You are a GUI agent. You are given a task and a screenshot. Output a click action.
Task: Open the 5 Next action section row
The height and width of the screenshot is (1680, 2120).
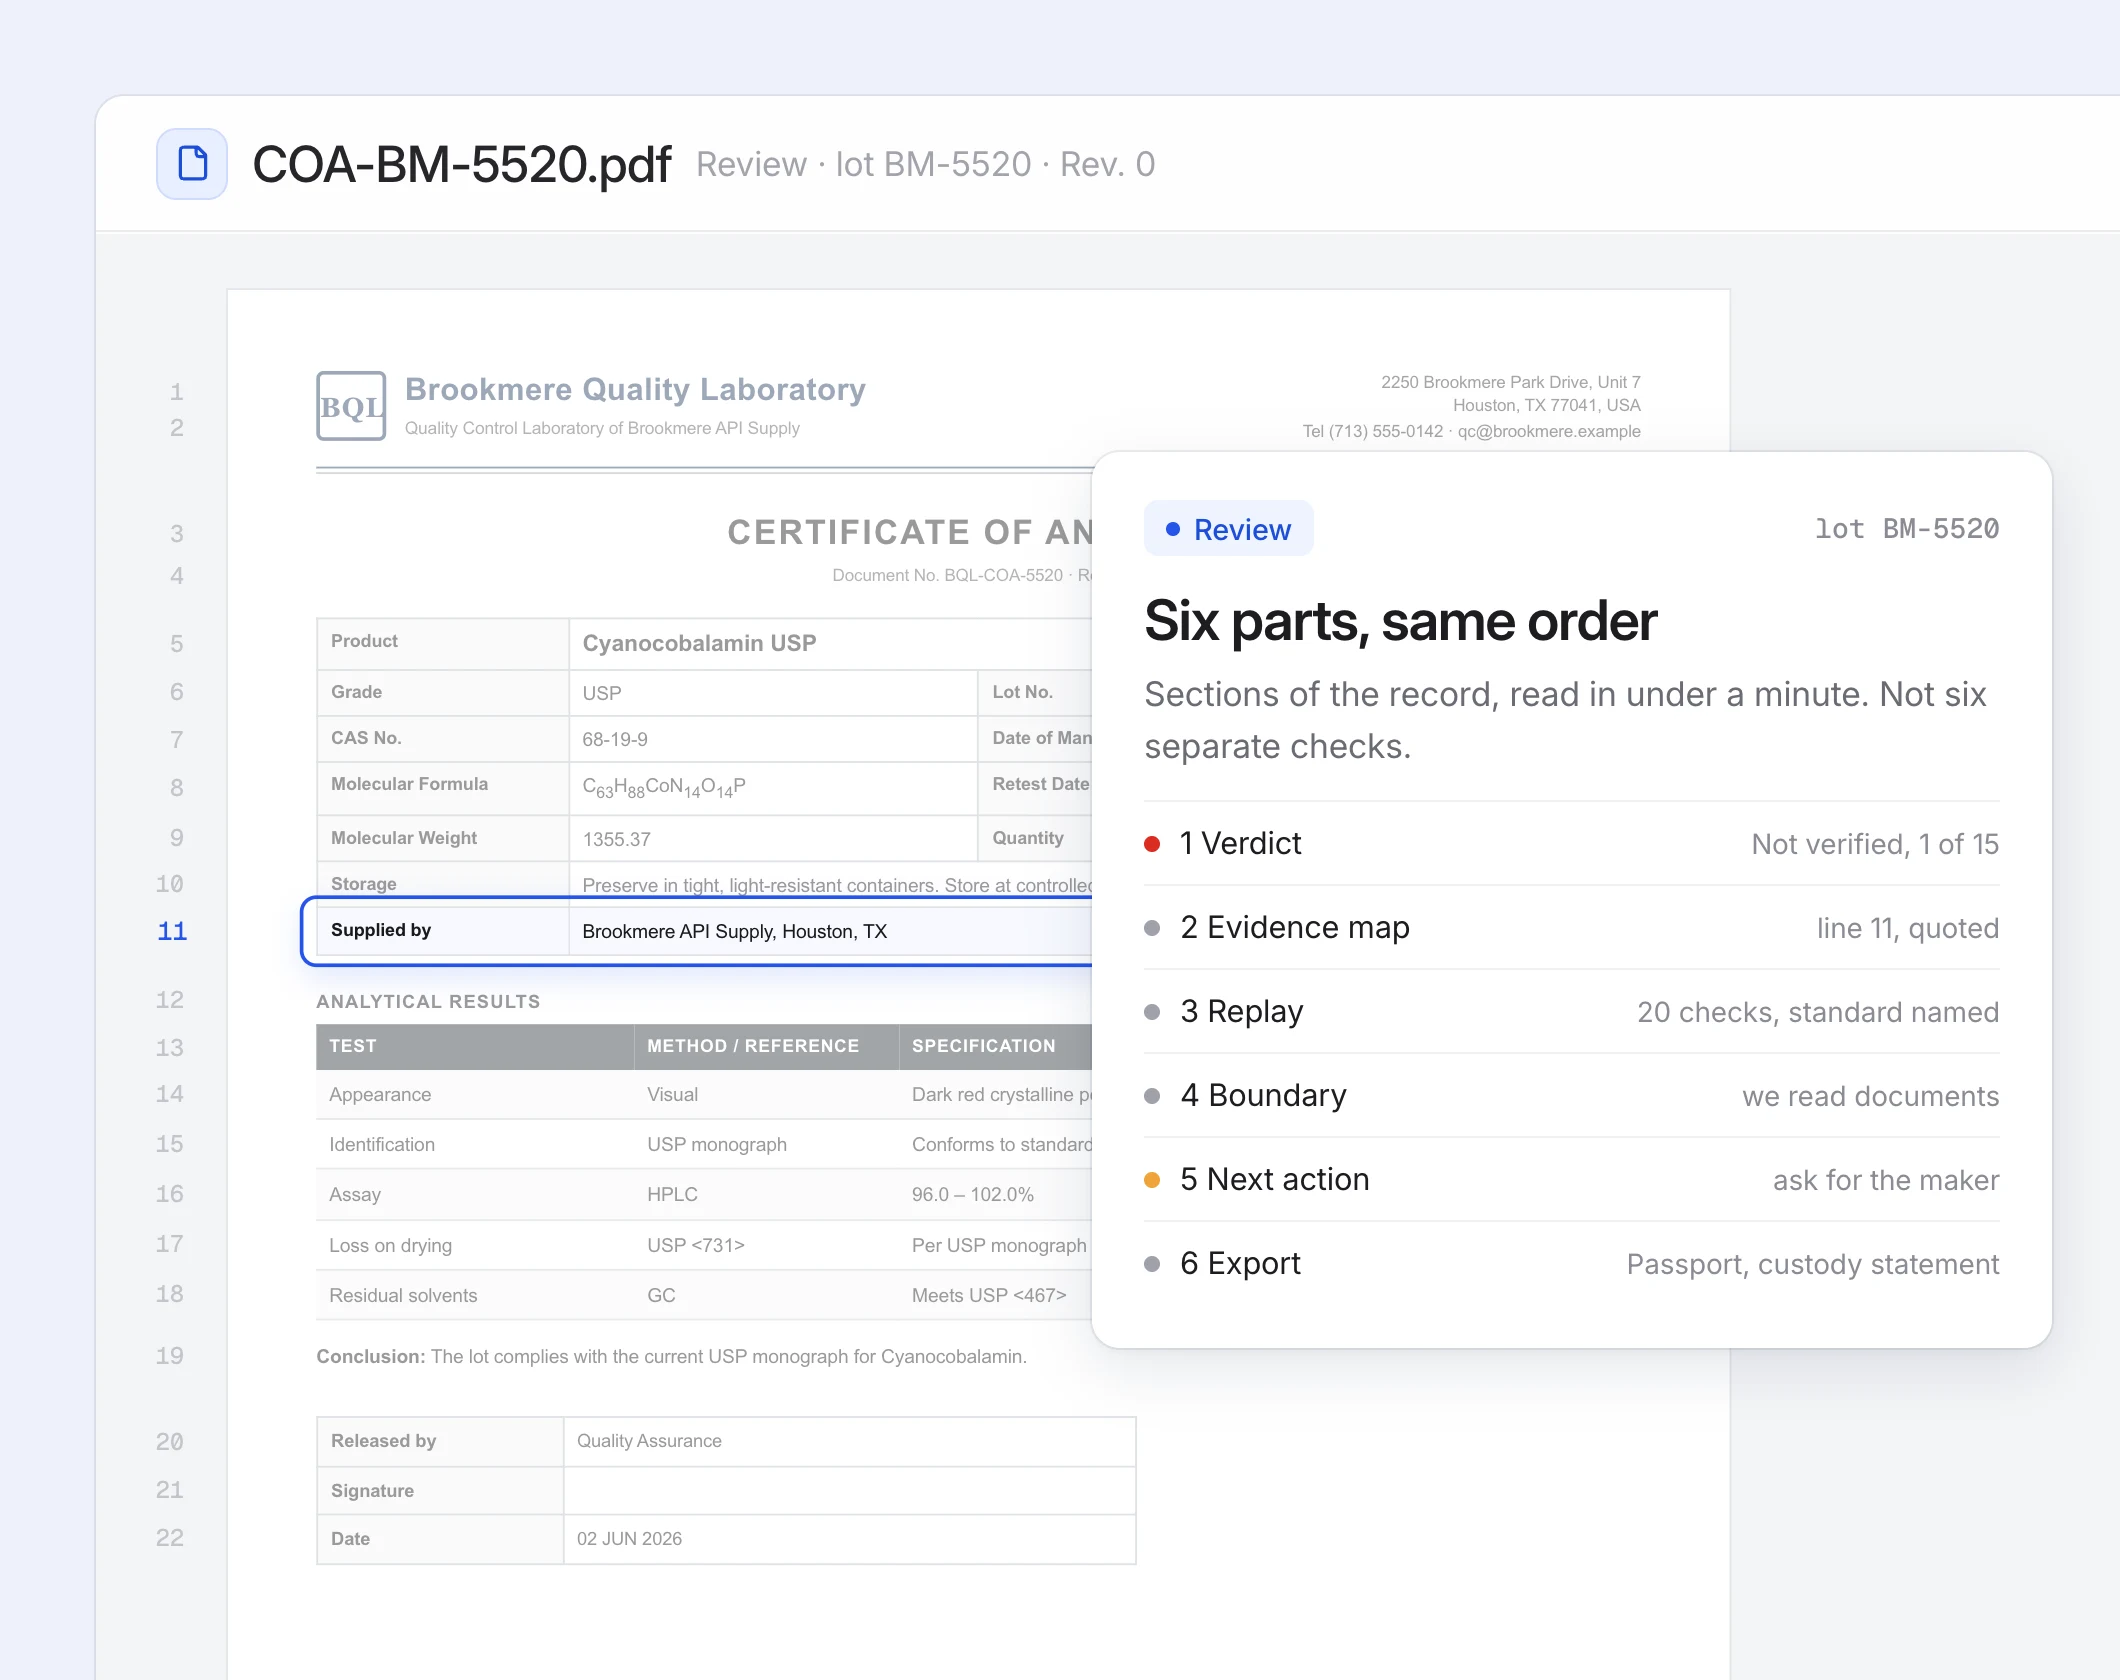pyautogui.click(x=1571, y=1180)
